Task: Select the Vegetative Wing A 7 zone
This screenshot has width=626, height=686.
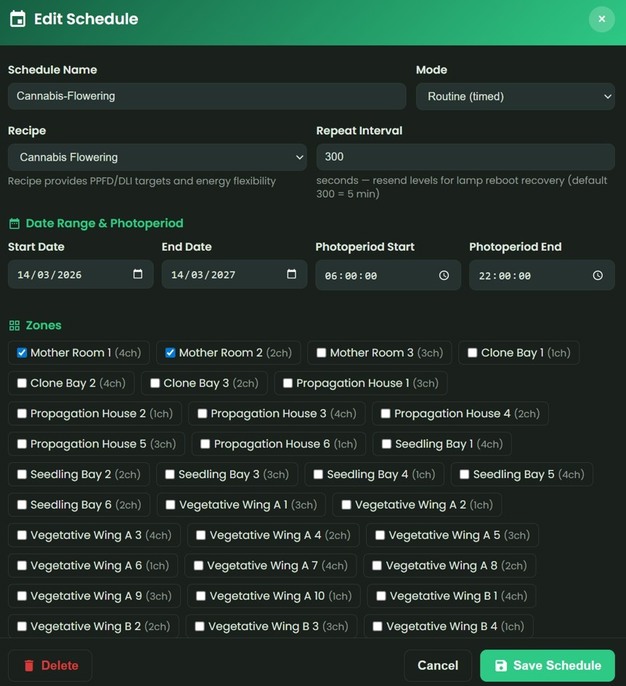Action: pyautogui.click(x=199, y=565)
